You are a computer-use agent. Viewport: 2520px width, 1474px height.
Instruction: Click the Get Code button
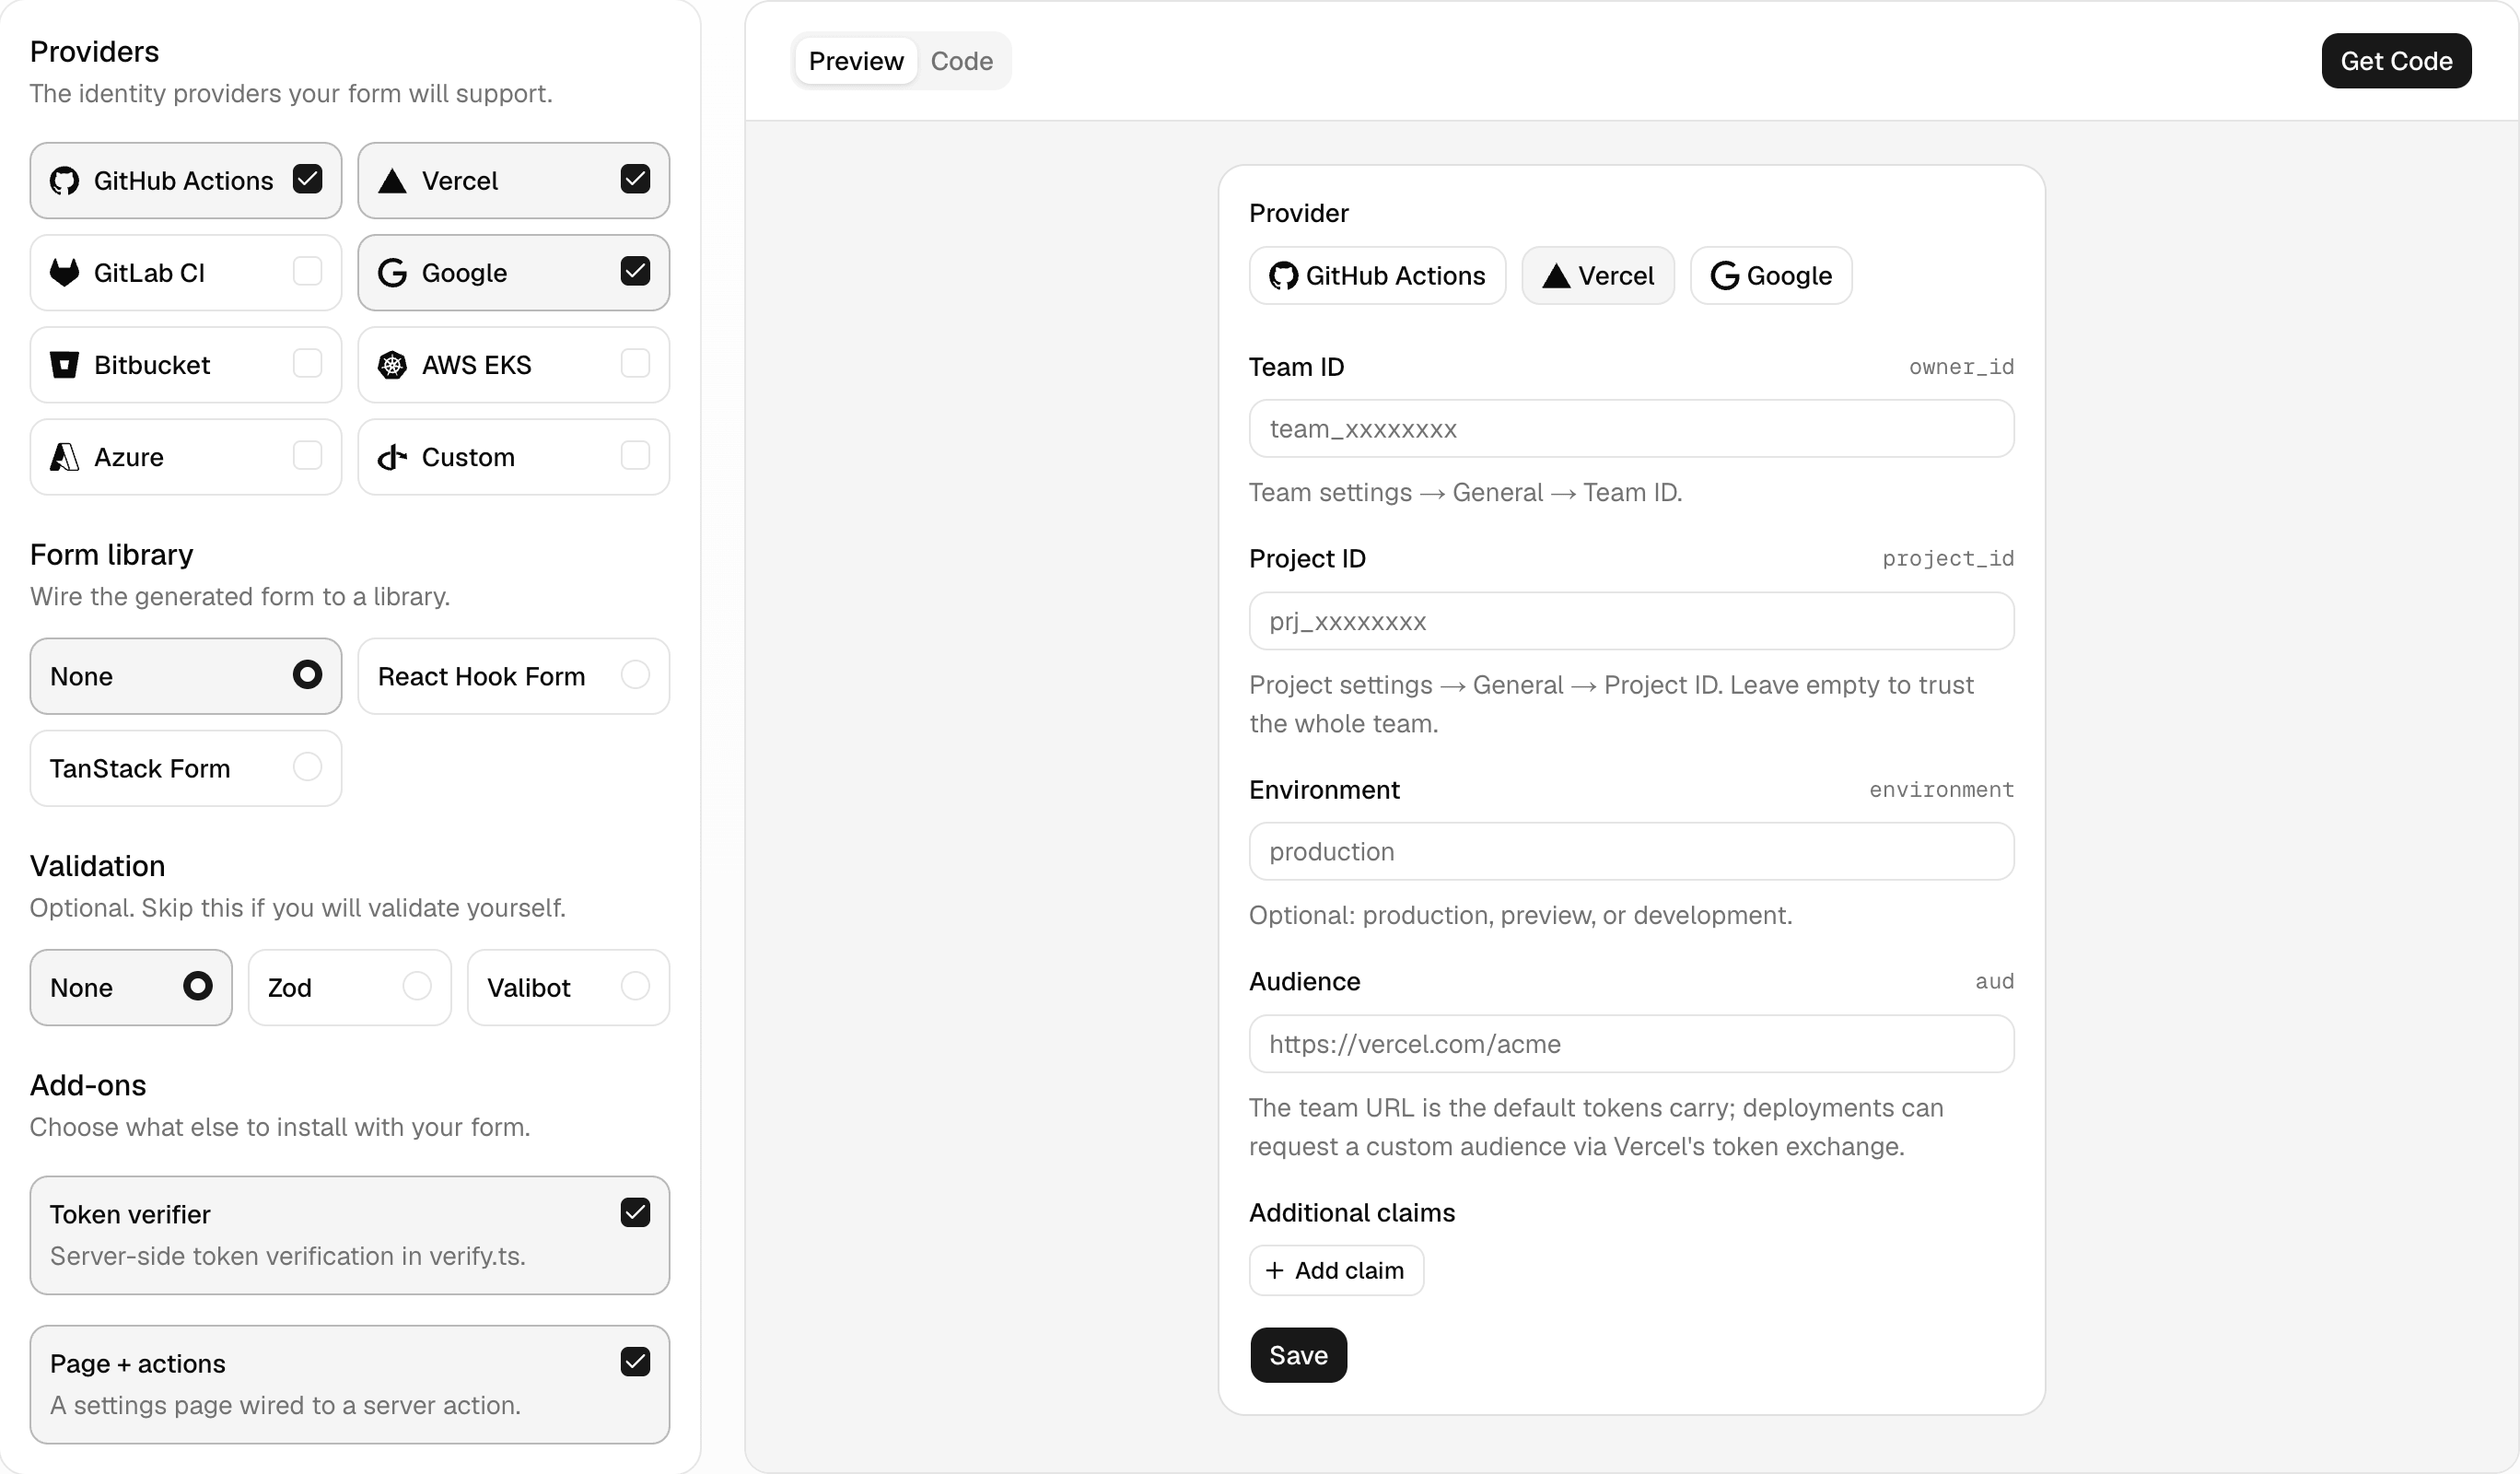(x=2396, y=61)
